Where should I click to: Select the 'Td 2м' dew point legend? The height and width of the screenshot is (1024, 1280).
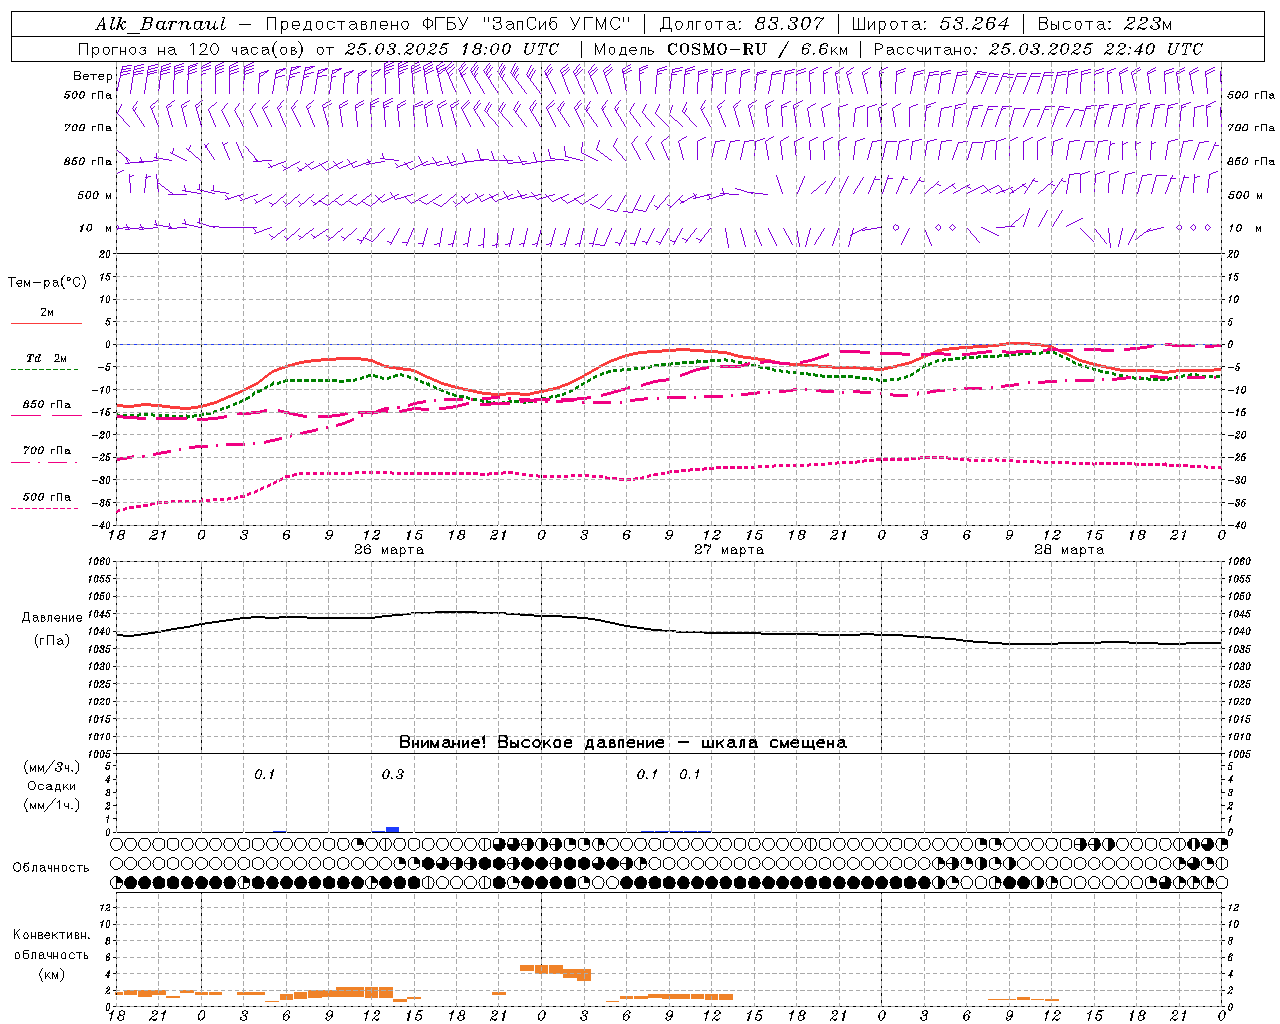tap(47, 358)
